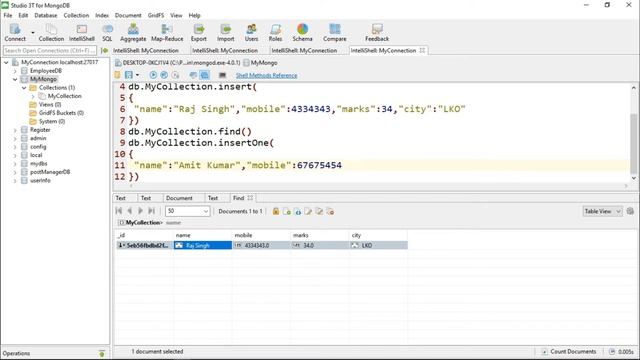The width and height of the screenshot is (640, 360).
Task: Go to next page of results
Action: (x=140, y=211)
